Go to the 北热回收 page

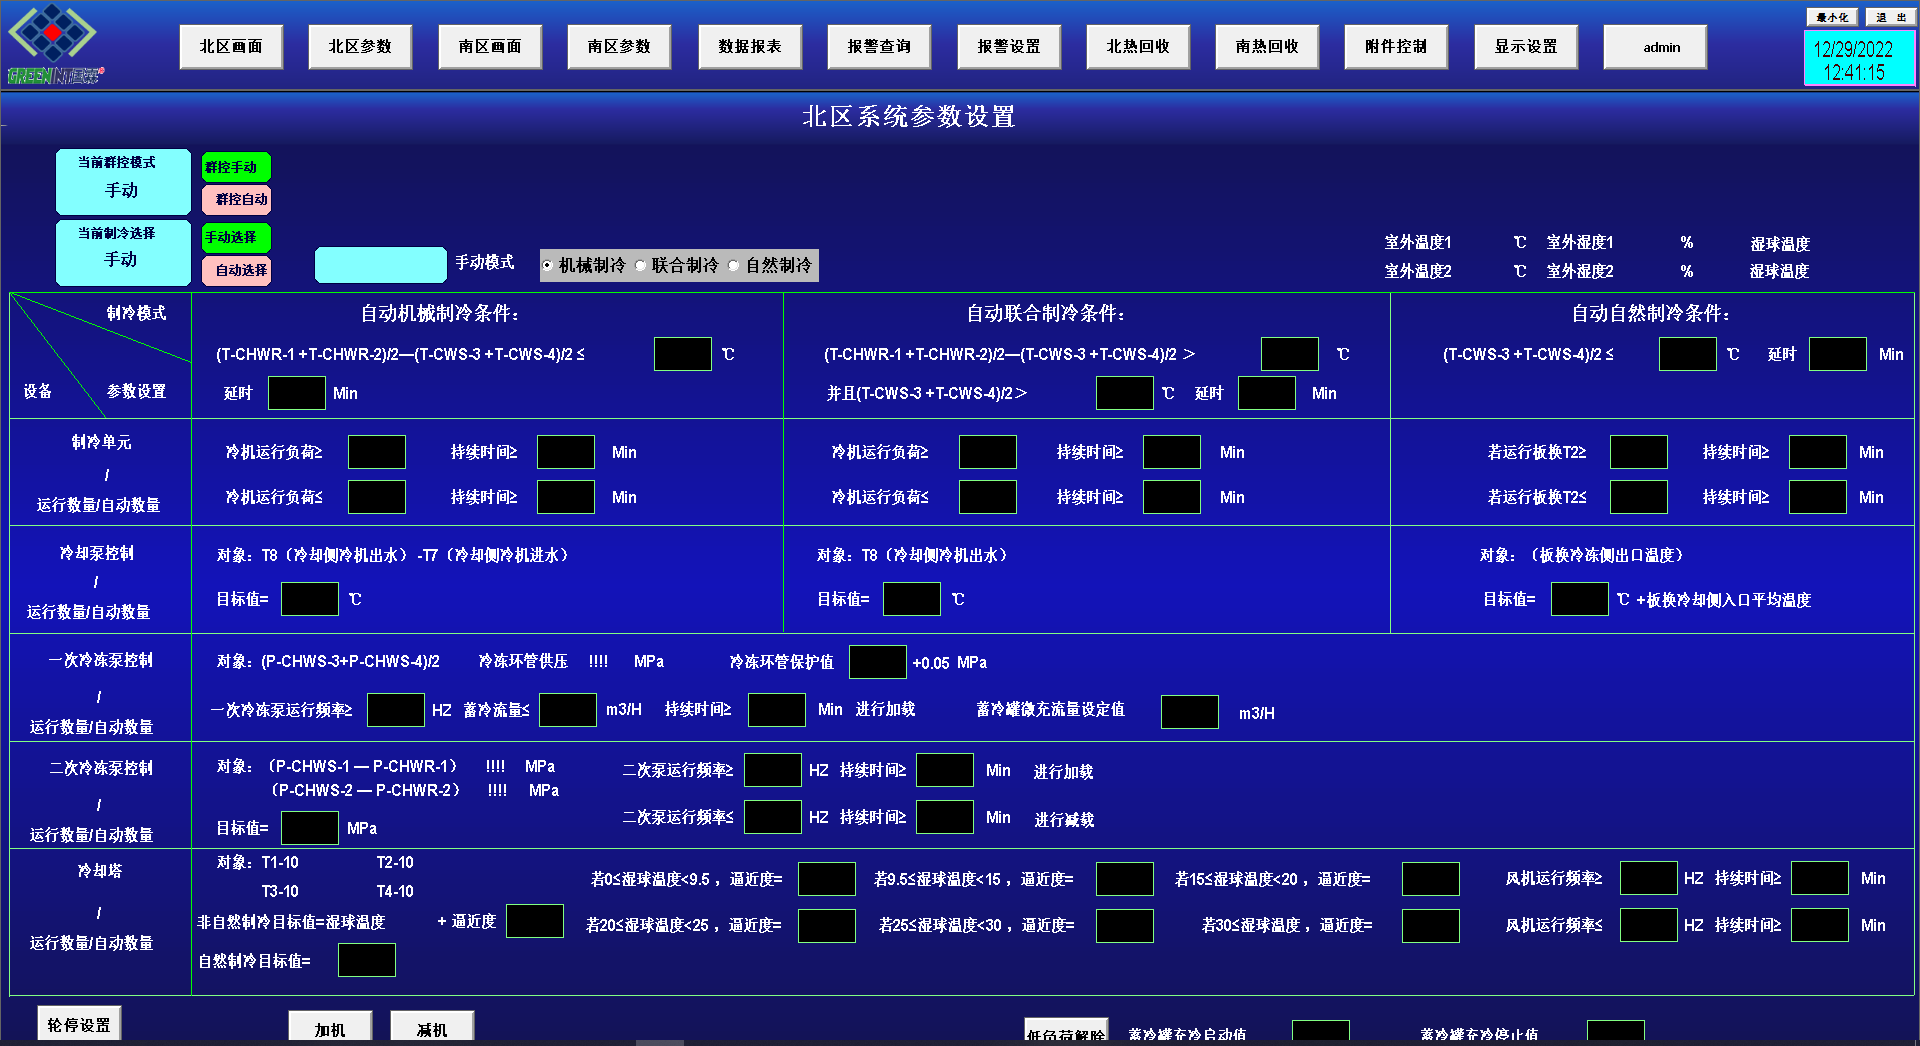(x=1138, y=47)
